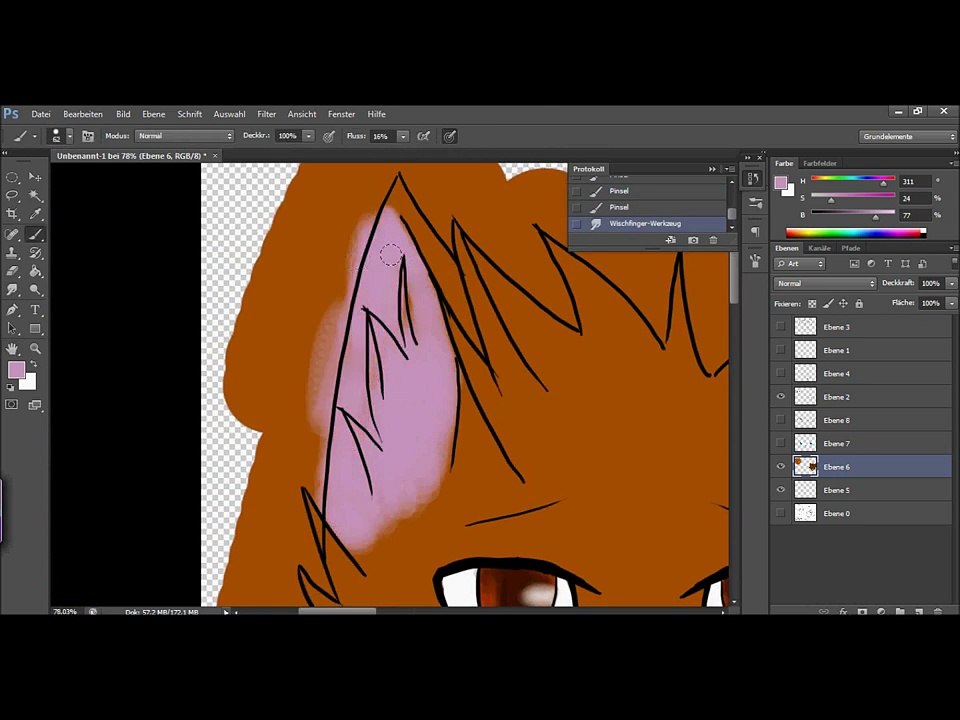The image size is (960, 720).
Task: Switch to the Farbfelder tab
Action: [820, 163]
